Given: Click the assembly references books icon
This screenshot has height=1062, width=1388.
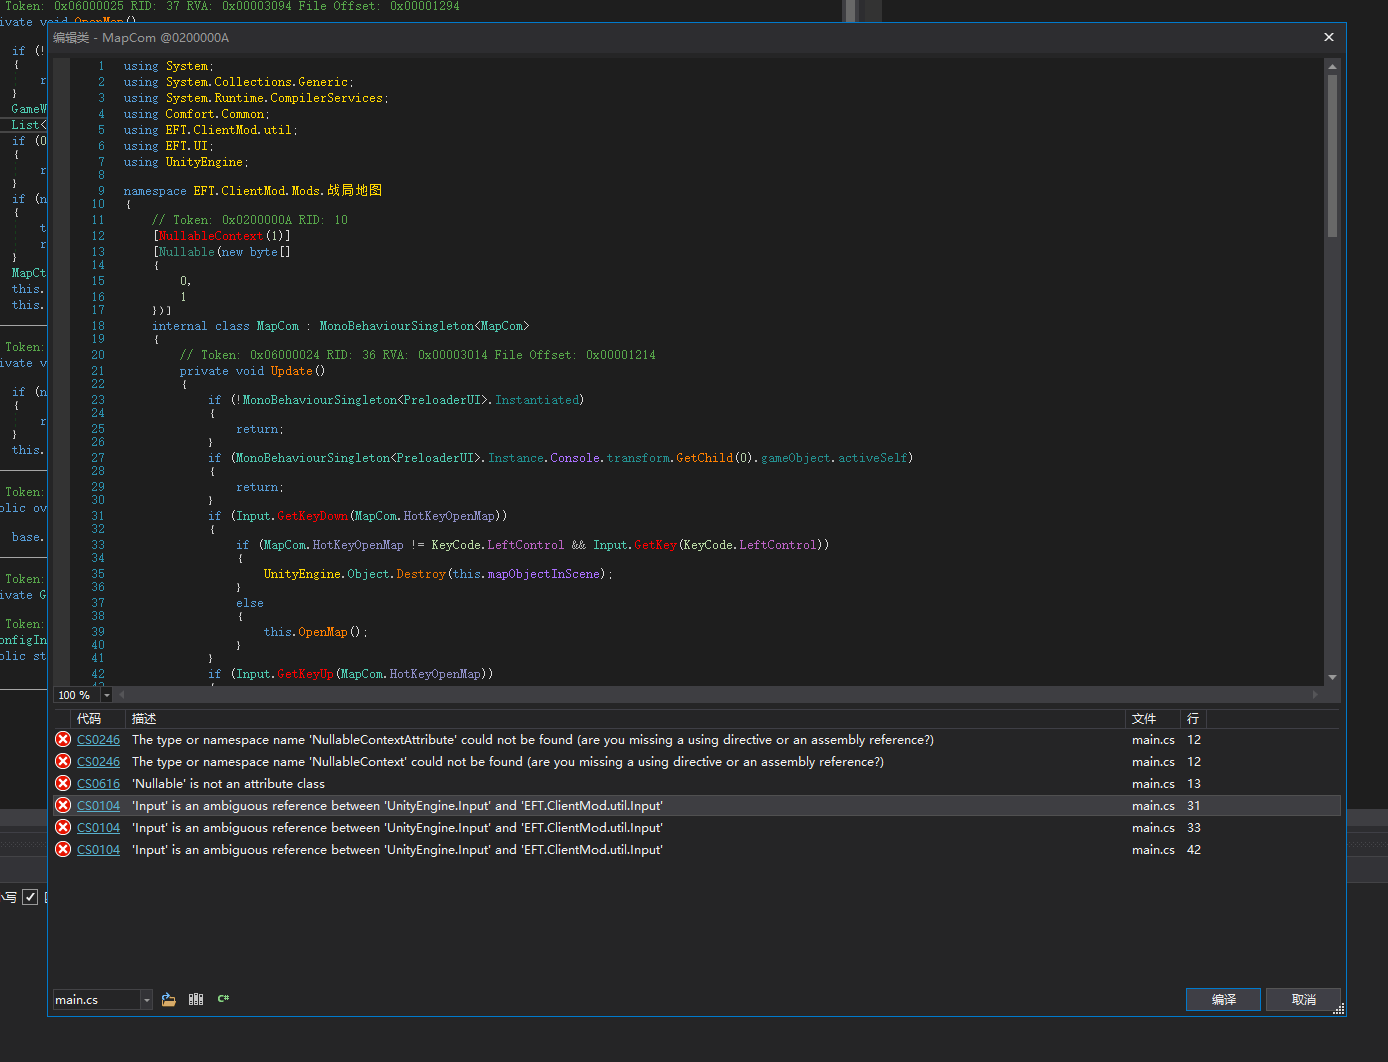Looking at the screenshot, I should click(196, 999).
